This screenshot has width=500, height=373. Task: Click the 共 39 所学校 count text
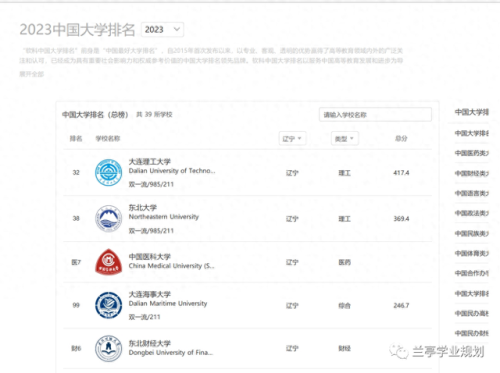tap(154, 115)
